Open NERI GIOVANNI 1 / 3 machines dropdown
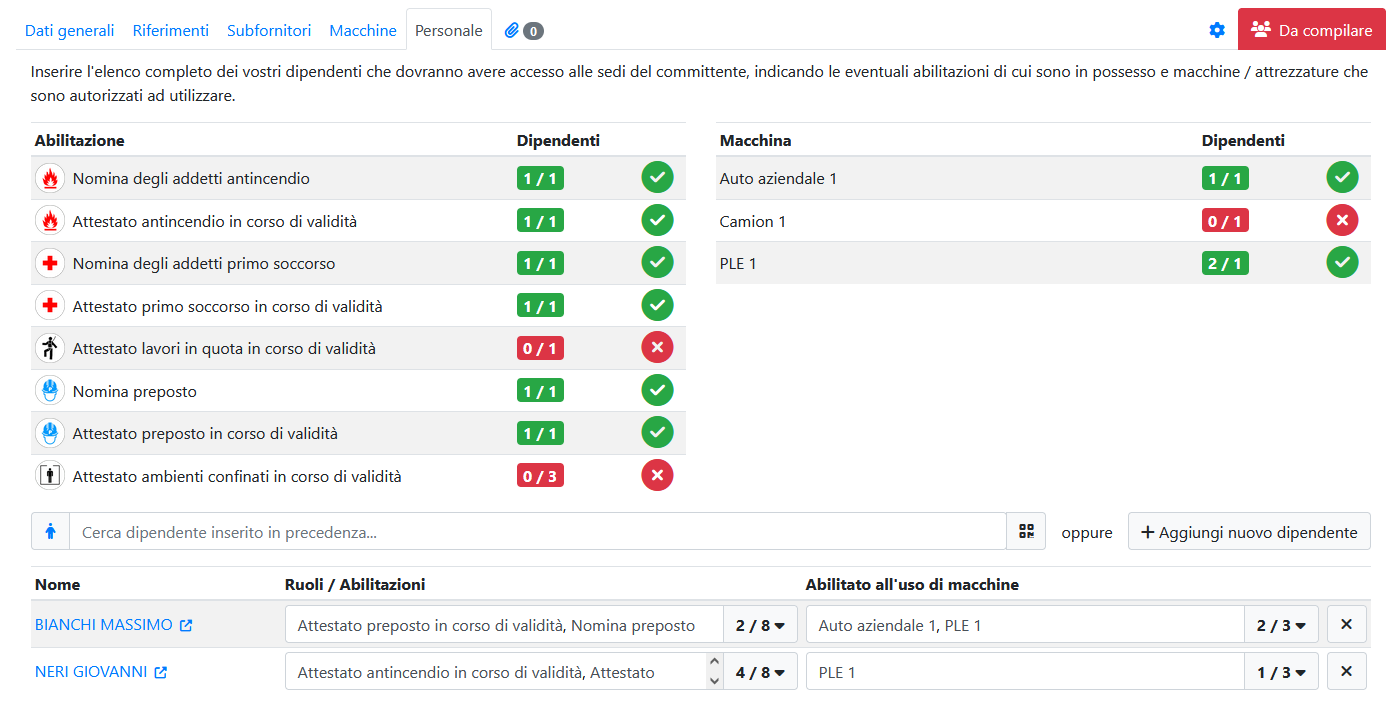Image resolution: width=1400 pixels, height=704 pixels. click(1281, 672)
